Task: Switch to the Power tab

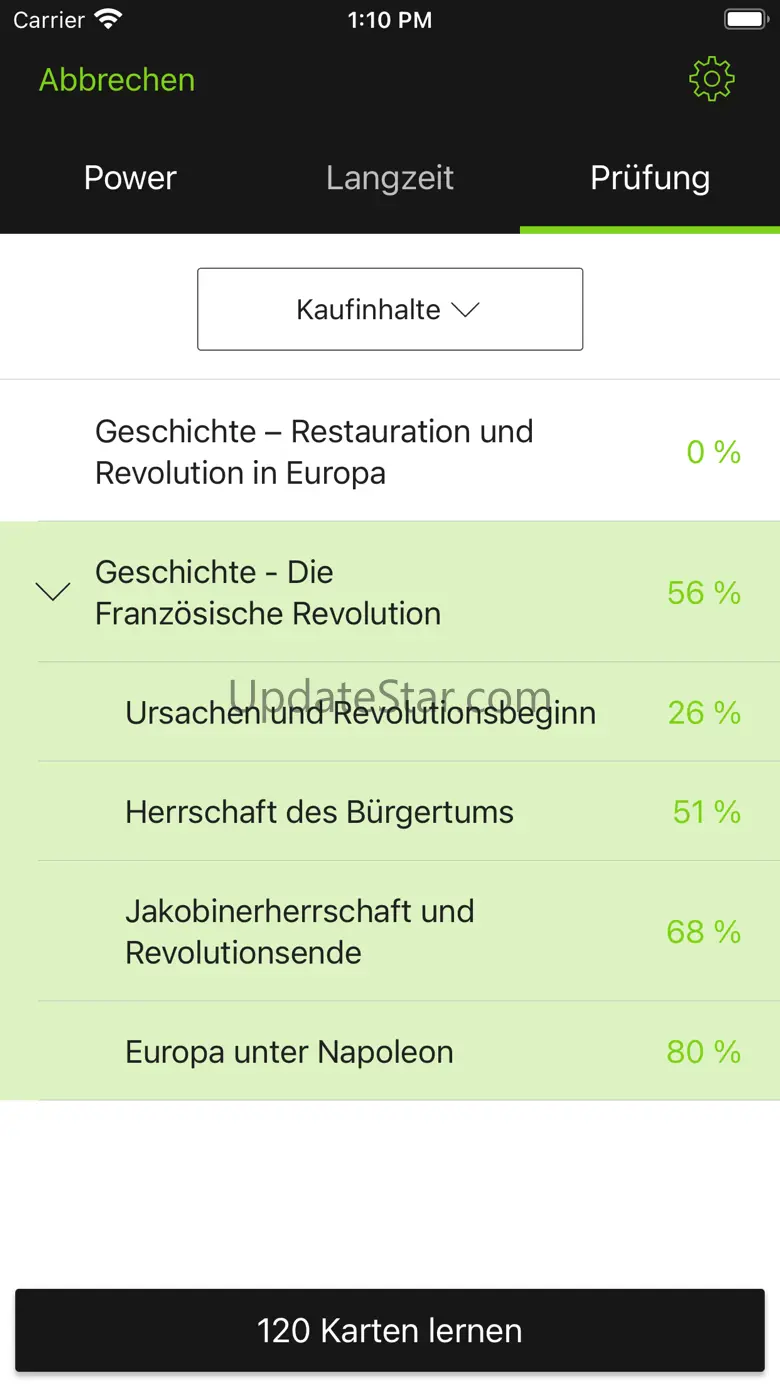Action: click(x=130, y=178)
